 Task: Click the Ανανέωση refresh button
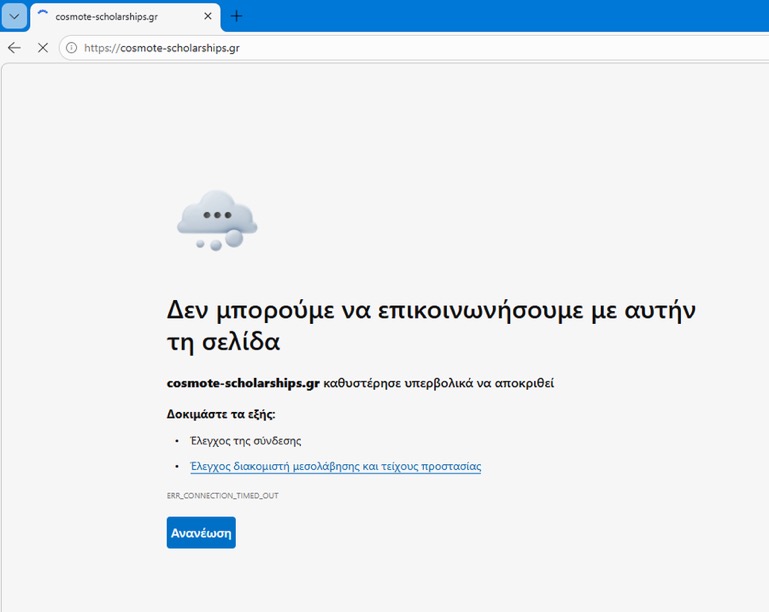(x=201, y=533)
